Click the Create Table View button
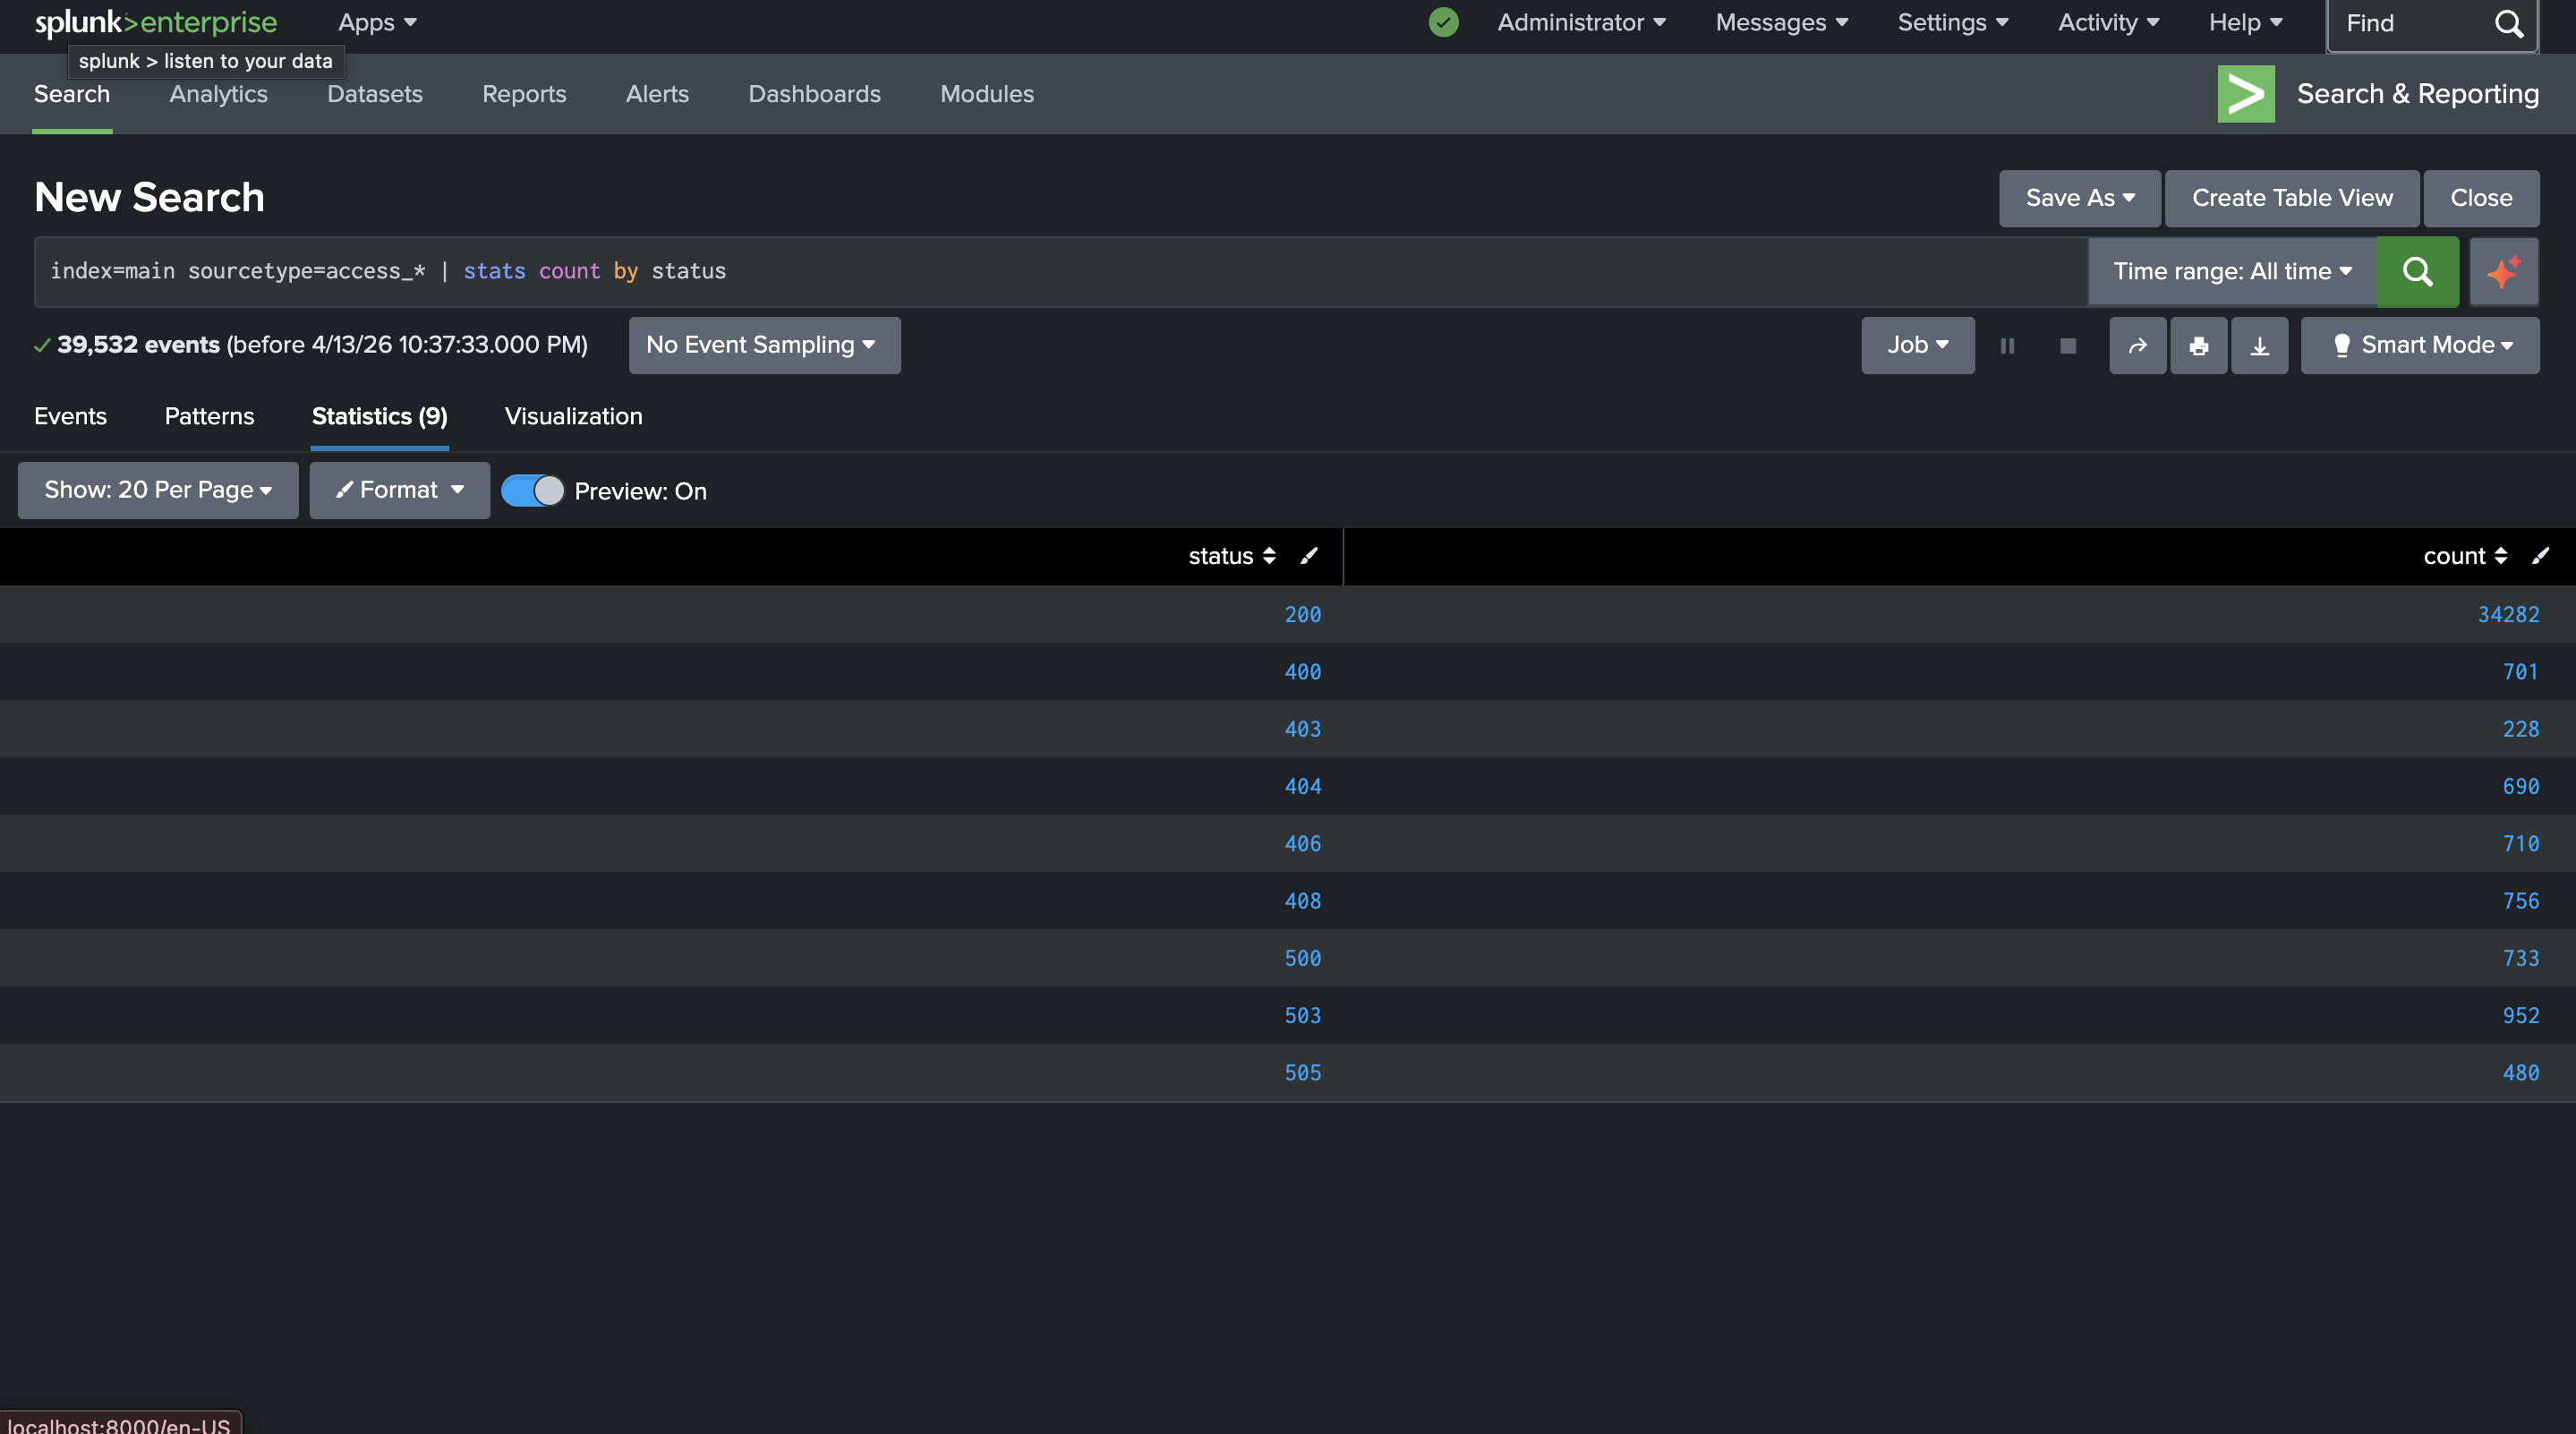The height and width of the screenshot is (1434, 2576). pyautogui.click(x=2292, y=198)
